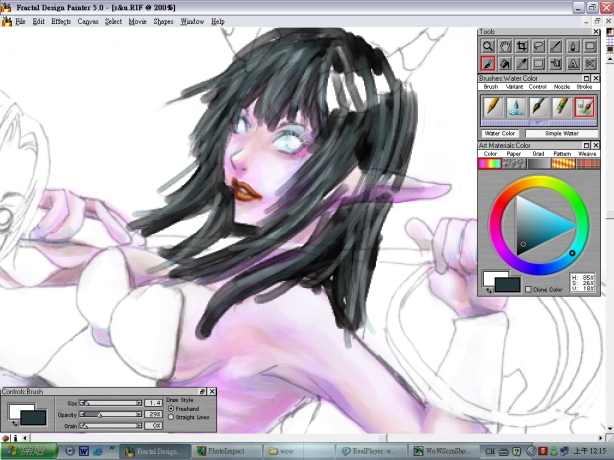Open the Variant menu in Brushes palette

514,87
